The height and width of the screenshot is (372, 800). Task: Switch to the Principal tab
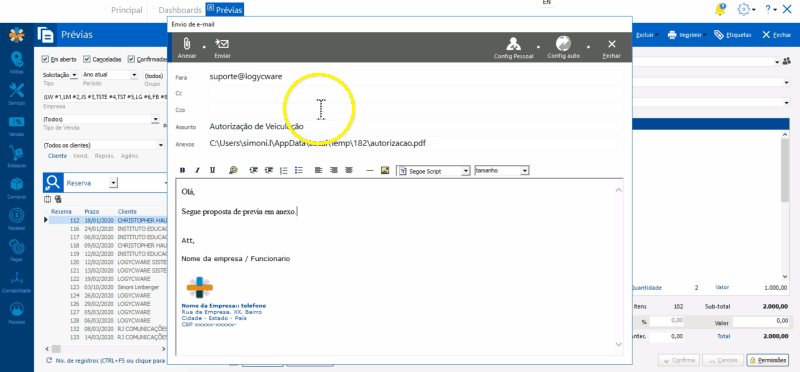click(x=127, y=10)
